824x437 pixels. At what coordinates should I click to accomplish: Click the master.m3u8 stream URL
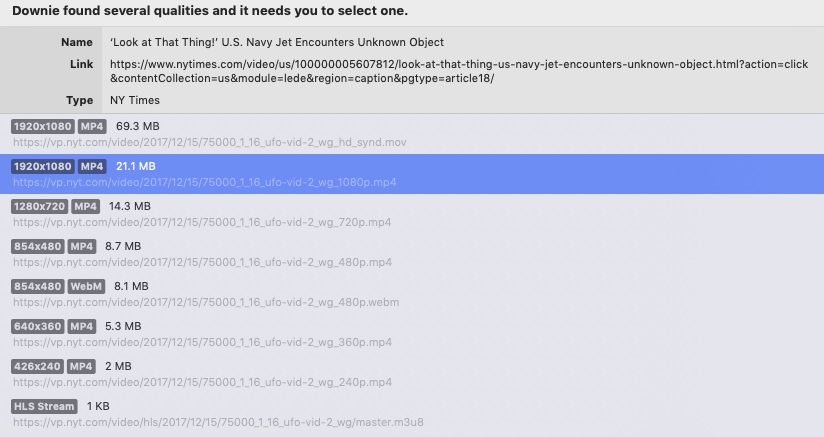[218, 422]
